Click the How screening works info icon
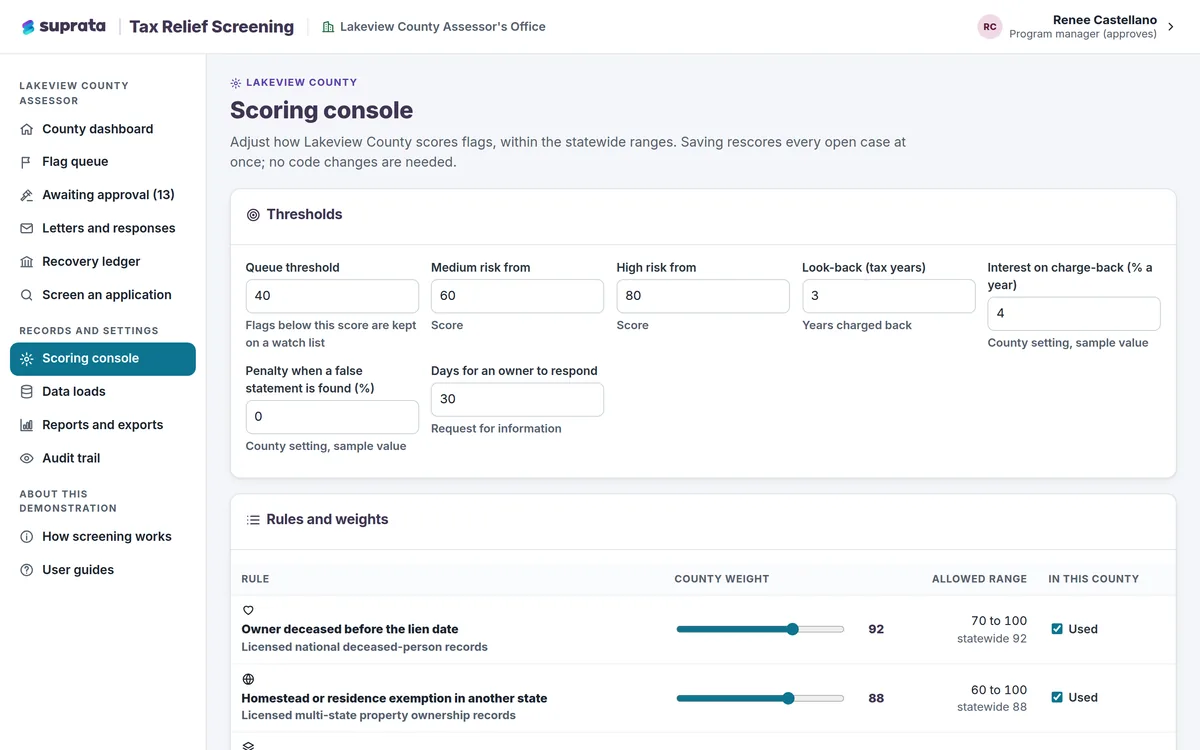The image size is (1200, 750). pyautogui.click(x=26, y=537)
